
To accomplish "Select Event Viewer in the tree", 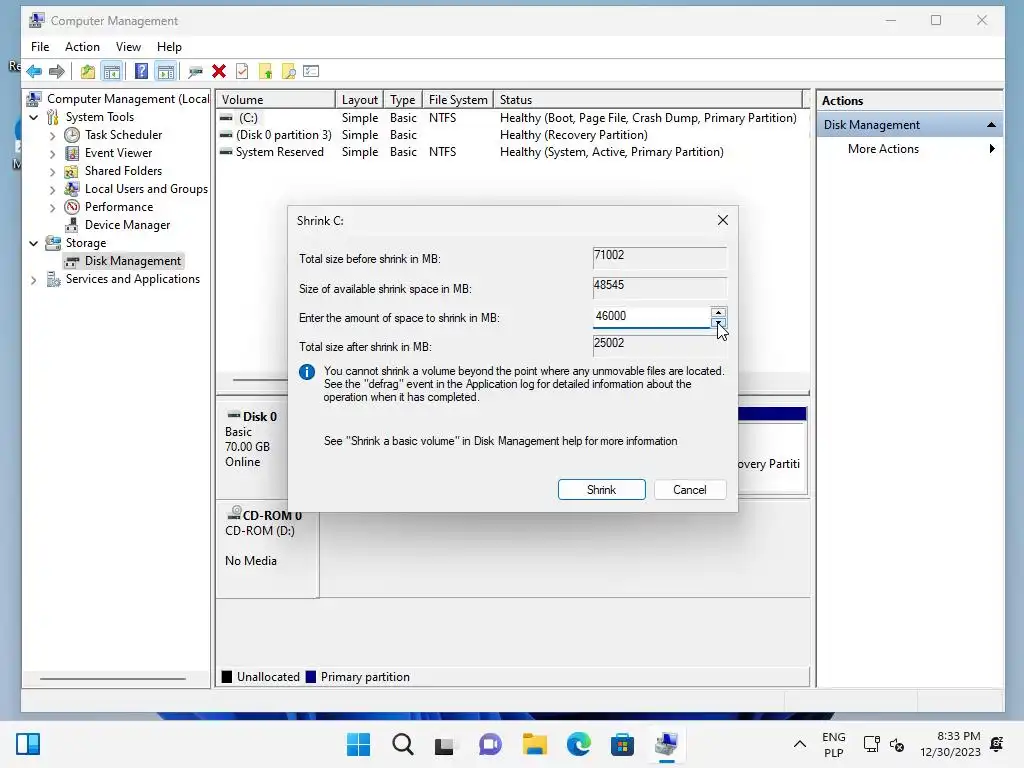I will pos(118,153).
